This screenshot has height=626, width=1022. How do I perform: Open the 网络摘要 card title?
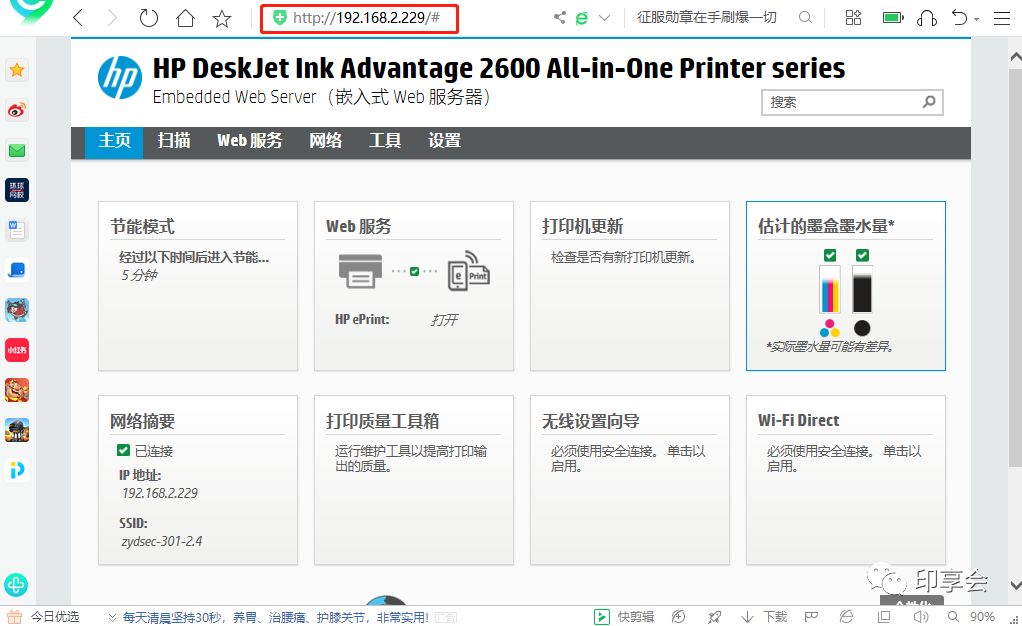click(x=142, y=421)
